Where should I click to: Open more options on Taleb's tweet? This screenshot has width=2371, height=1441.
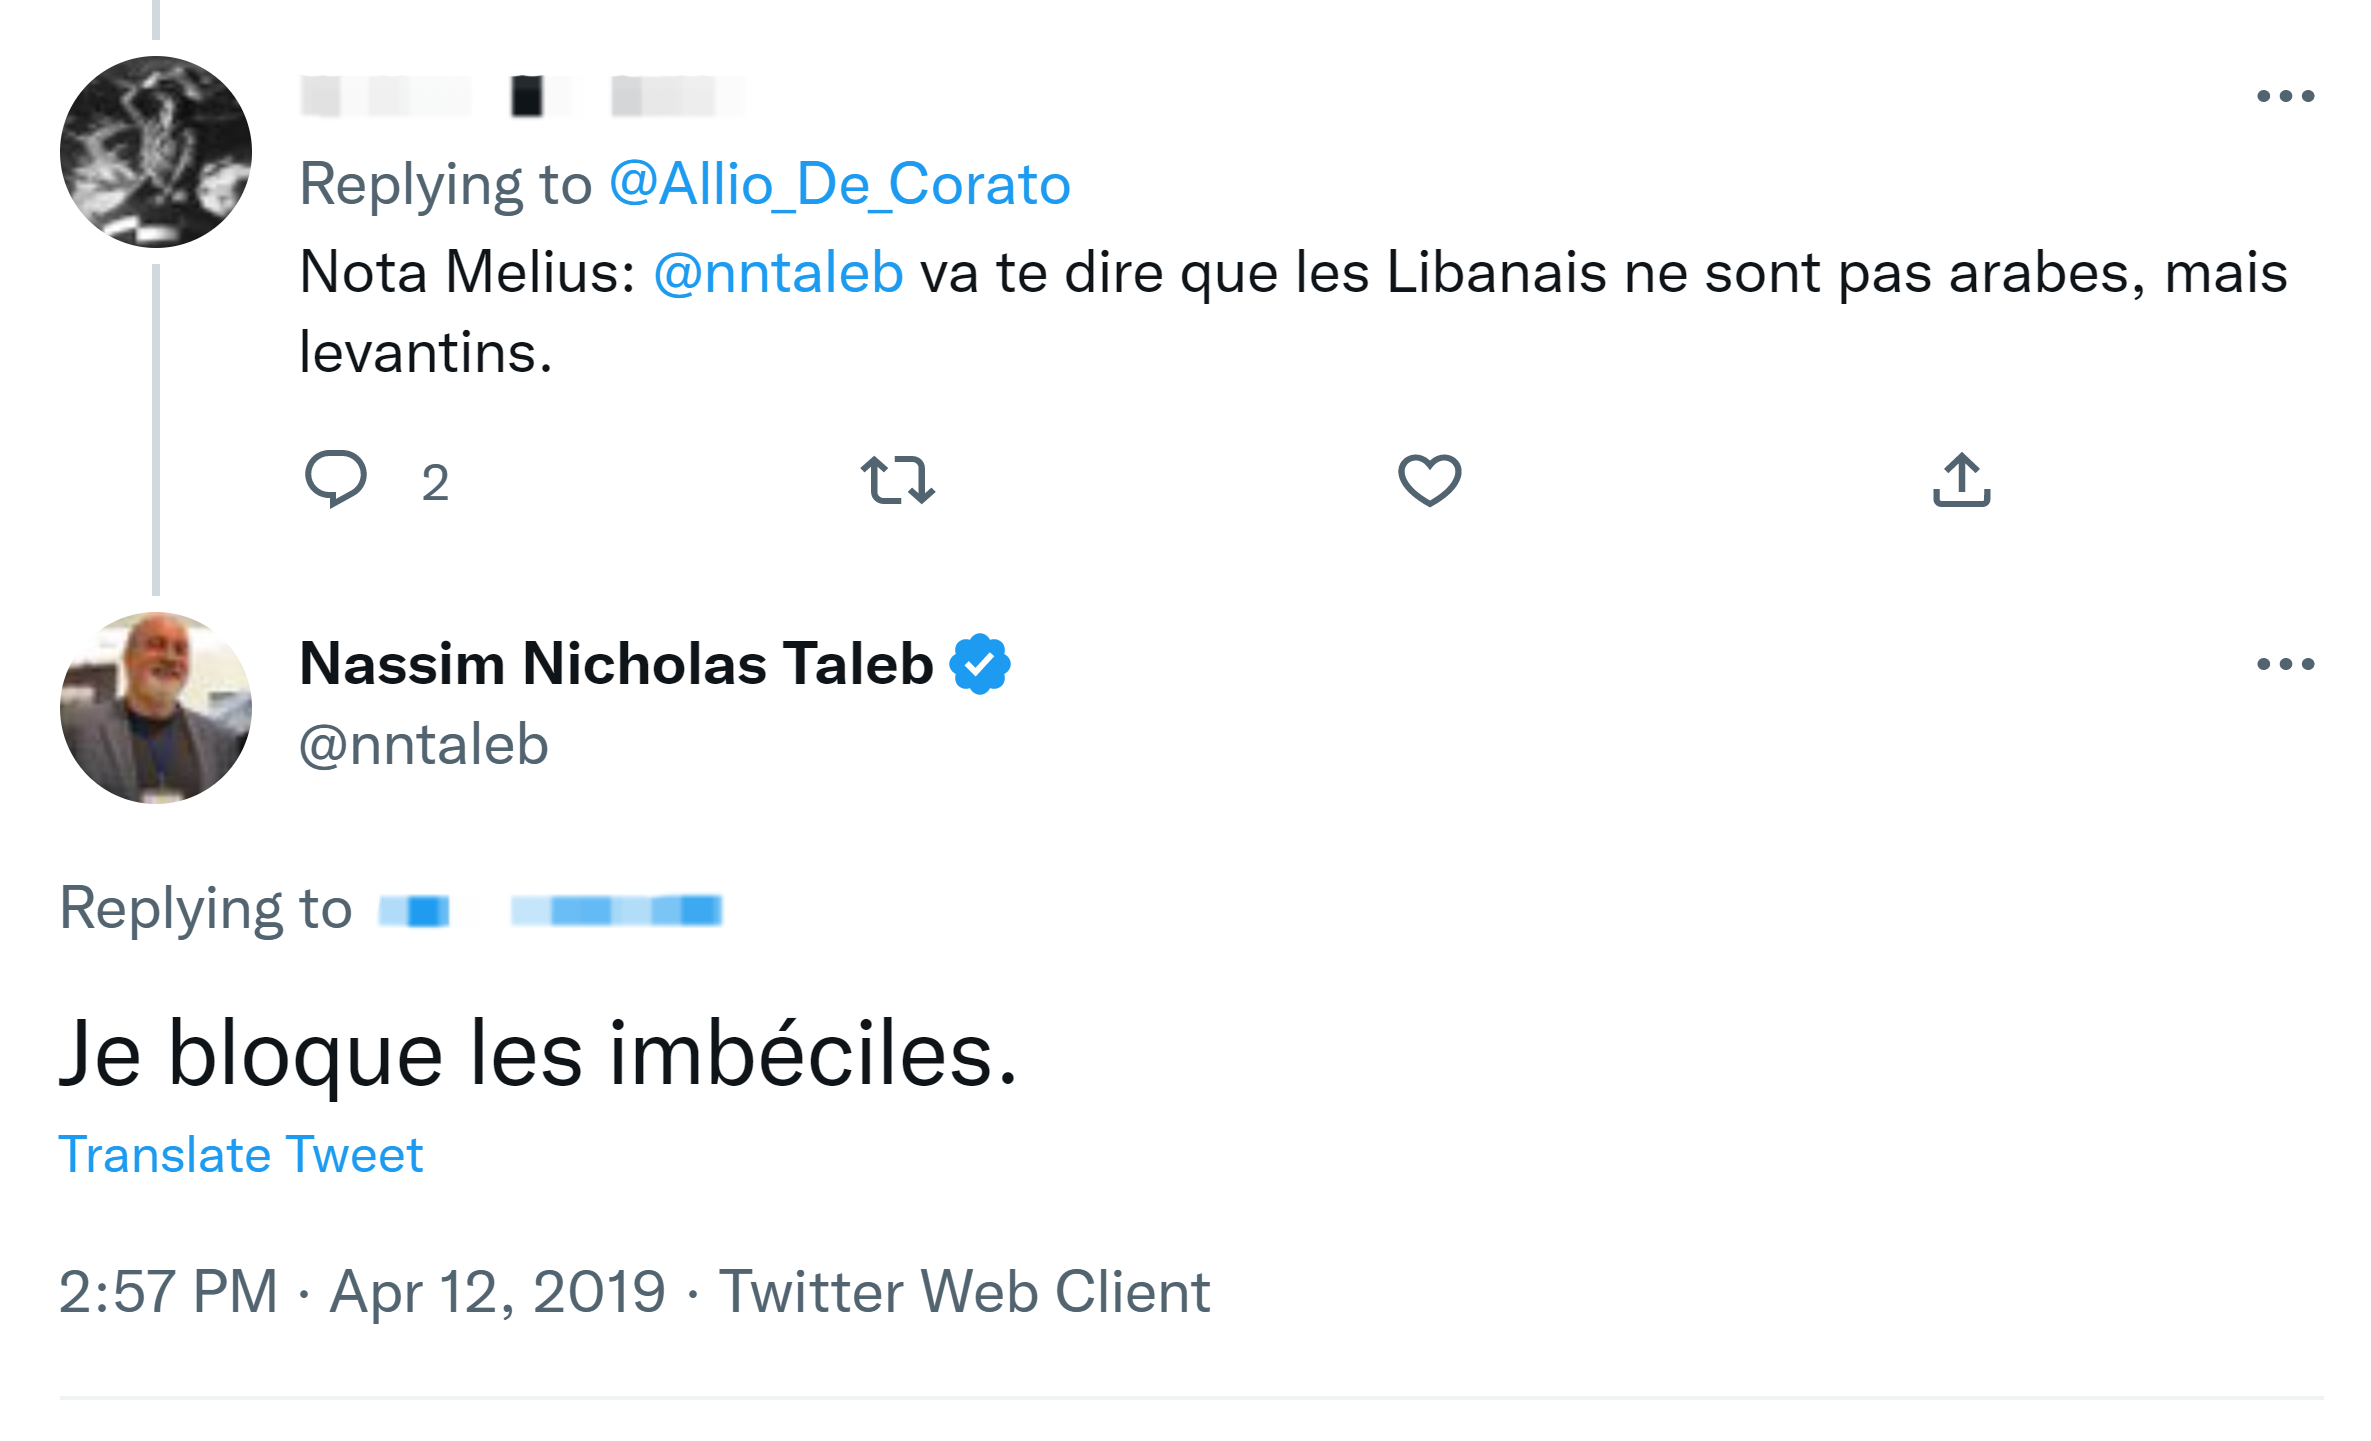pyautogui.click(x=2285, y=664)
